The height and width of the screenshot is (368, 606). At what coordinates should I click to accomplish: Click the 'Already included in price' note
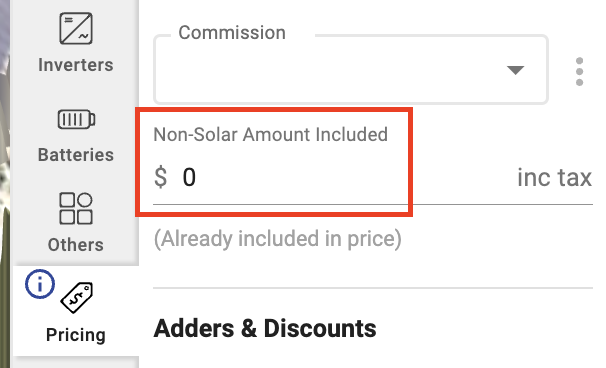point(277,239)
